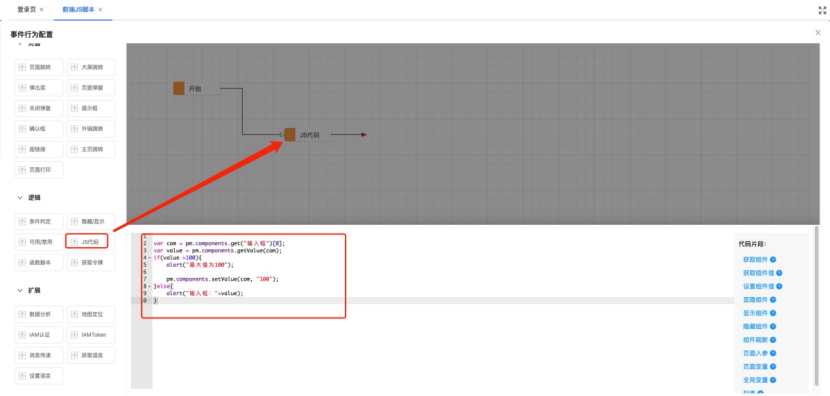830x396 pixels.
Task: Click the 开始 node on canvas
Action: pos(196,88)
